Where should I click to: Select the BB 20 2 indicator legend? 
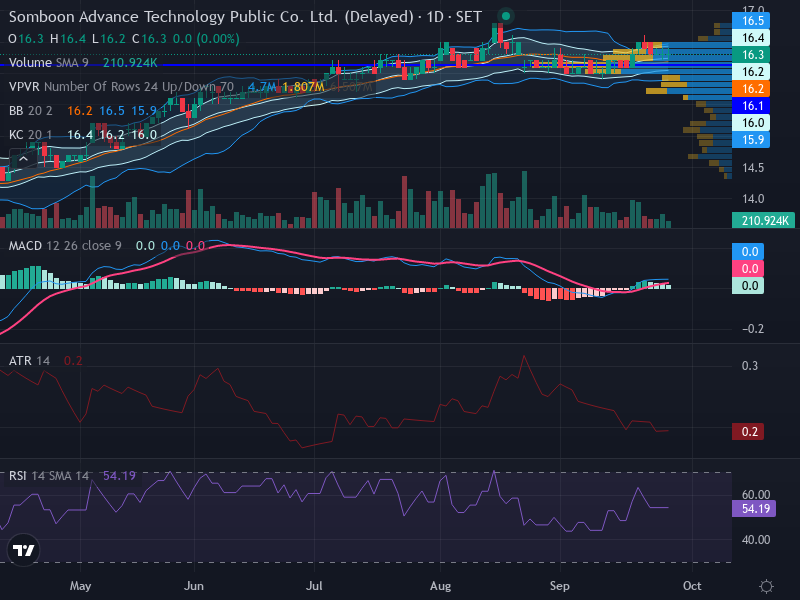83,111
